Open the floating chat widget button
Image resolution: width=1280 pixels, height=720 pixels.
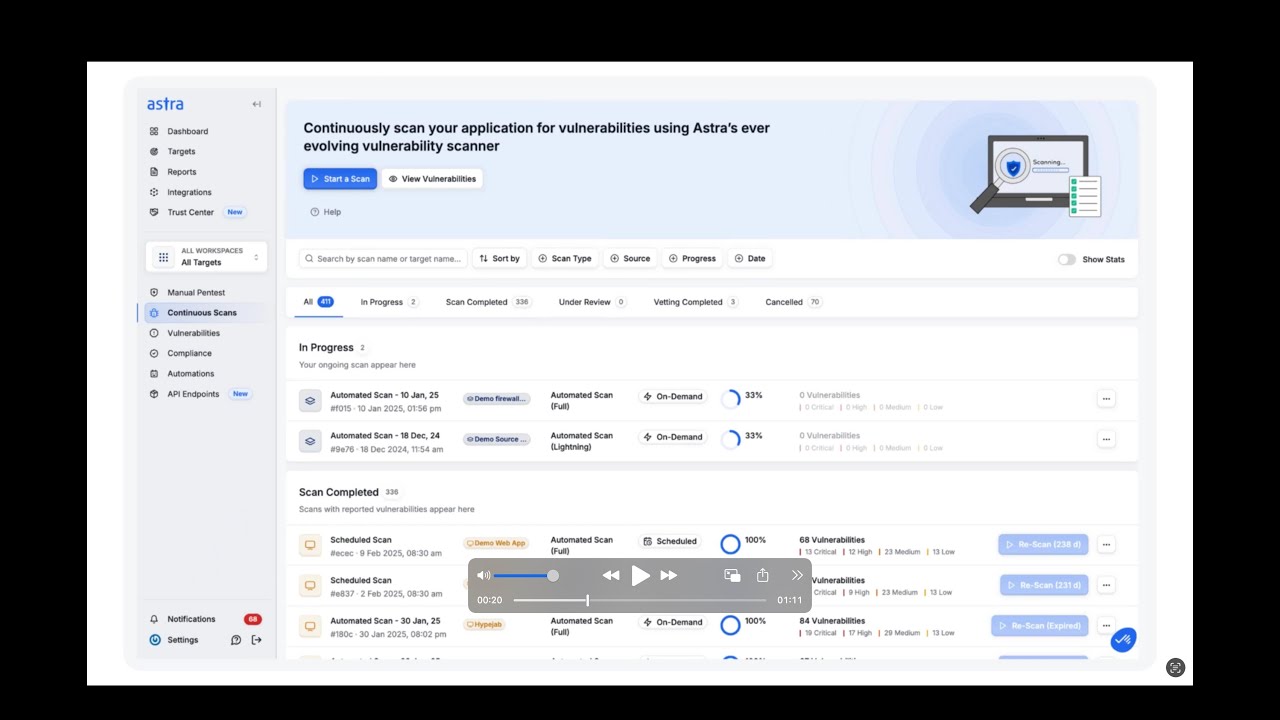point(1123,639)
